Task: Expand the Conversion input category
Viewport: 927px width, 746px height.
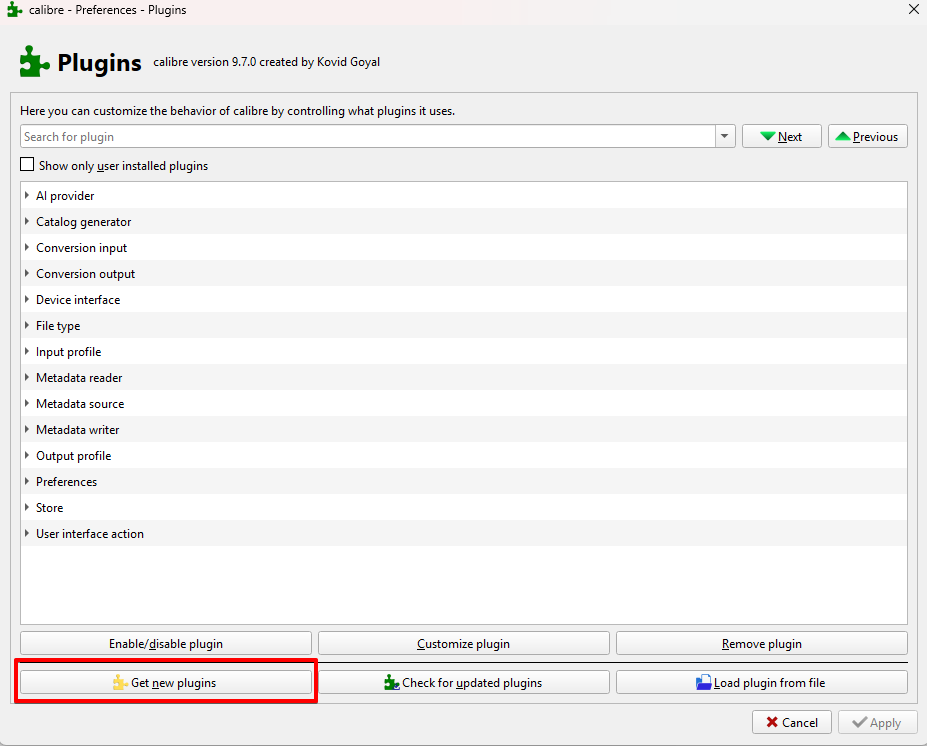Action: (x=27, y=247)
